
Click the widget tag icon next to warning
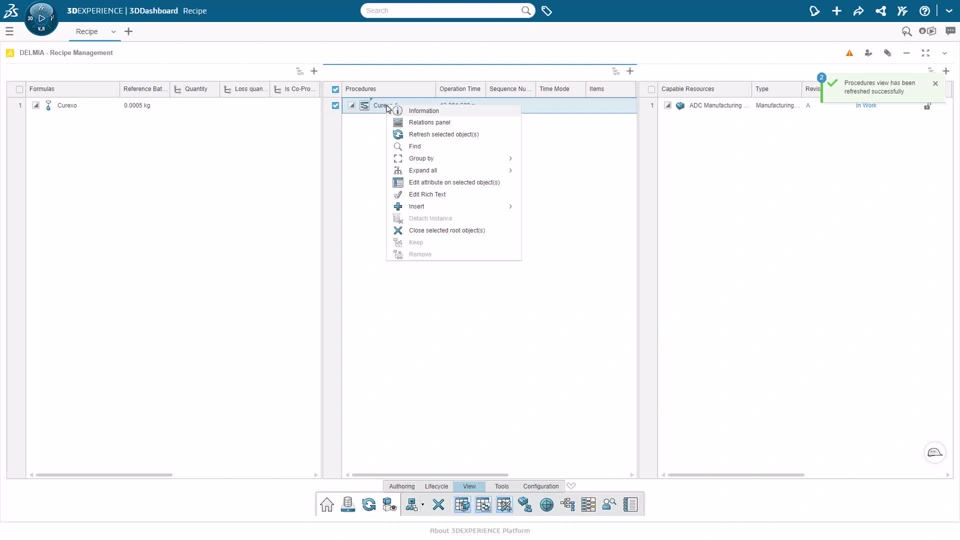click(x=887, y=53)
